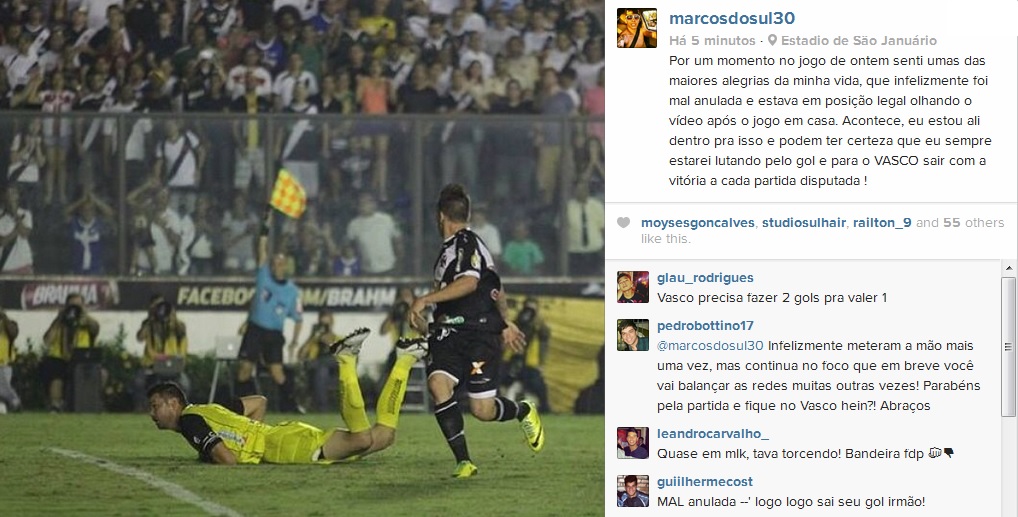
Task: Visit moysesgoncalves profile from likes
Action: (x=697, y=223)
